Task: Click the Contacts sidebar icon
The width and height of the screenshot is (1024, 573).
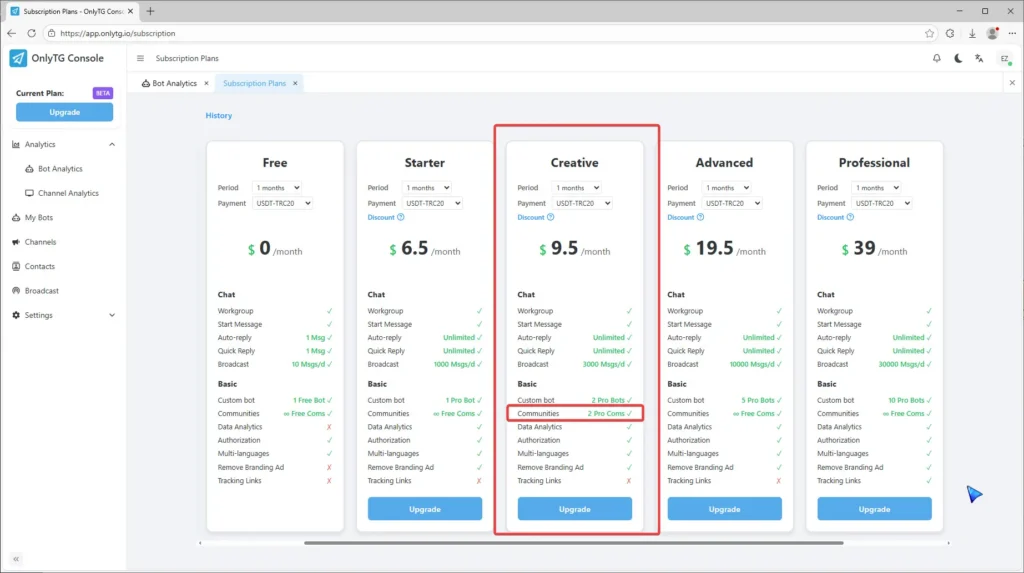Action: pyautogui.click(x=16, y=266)
